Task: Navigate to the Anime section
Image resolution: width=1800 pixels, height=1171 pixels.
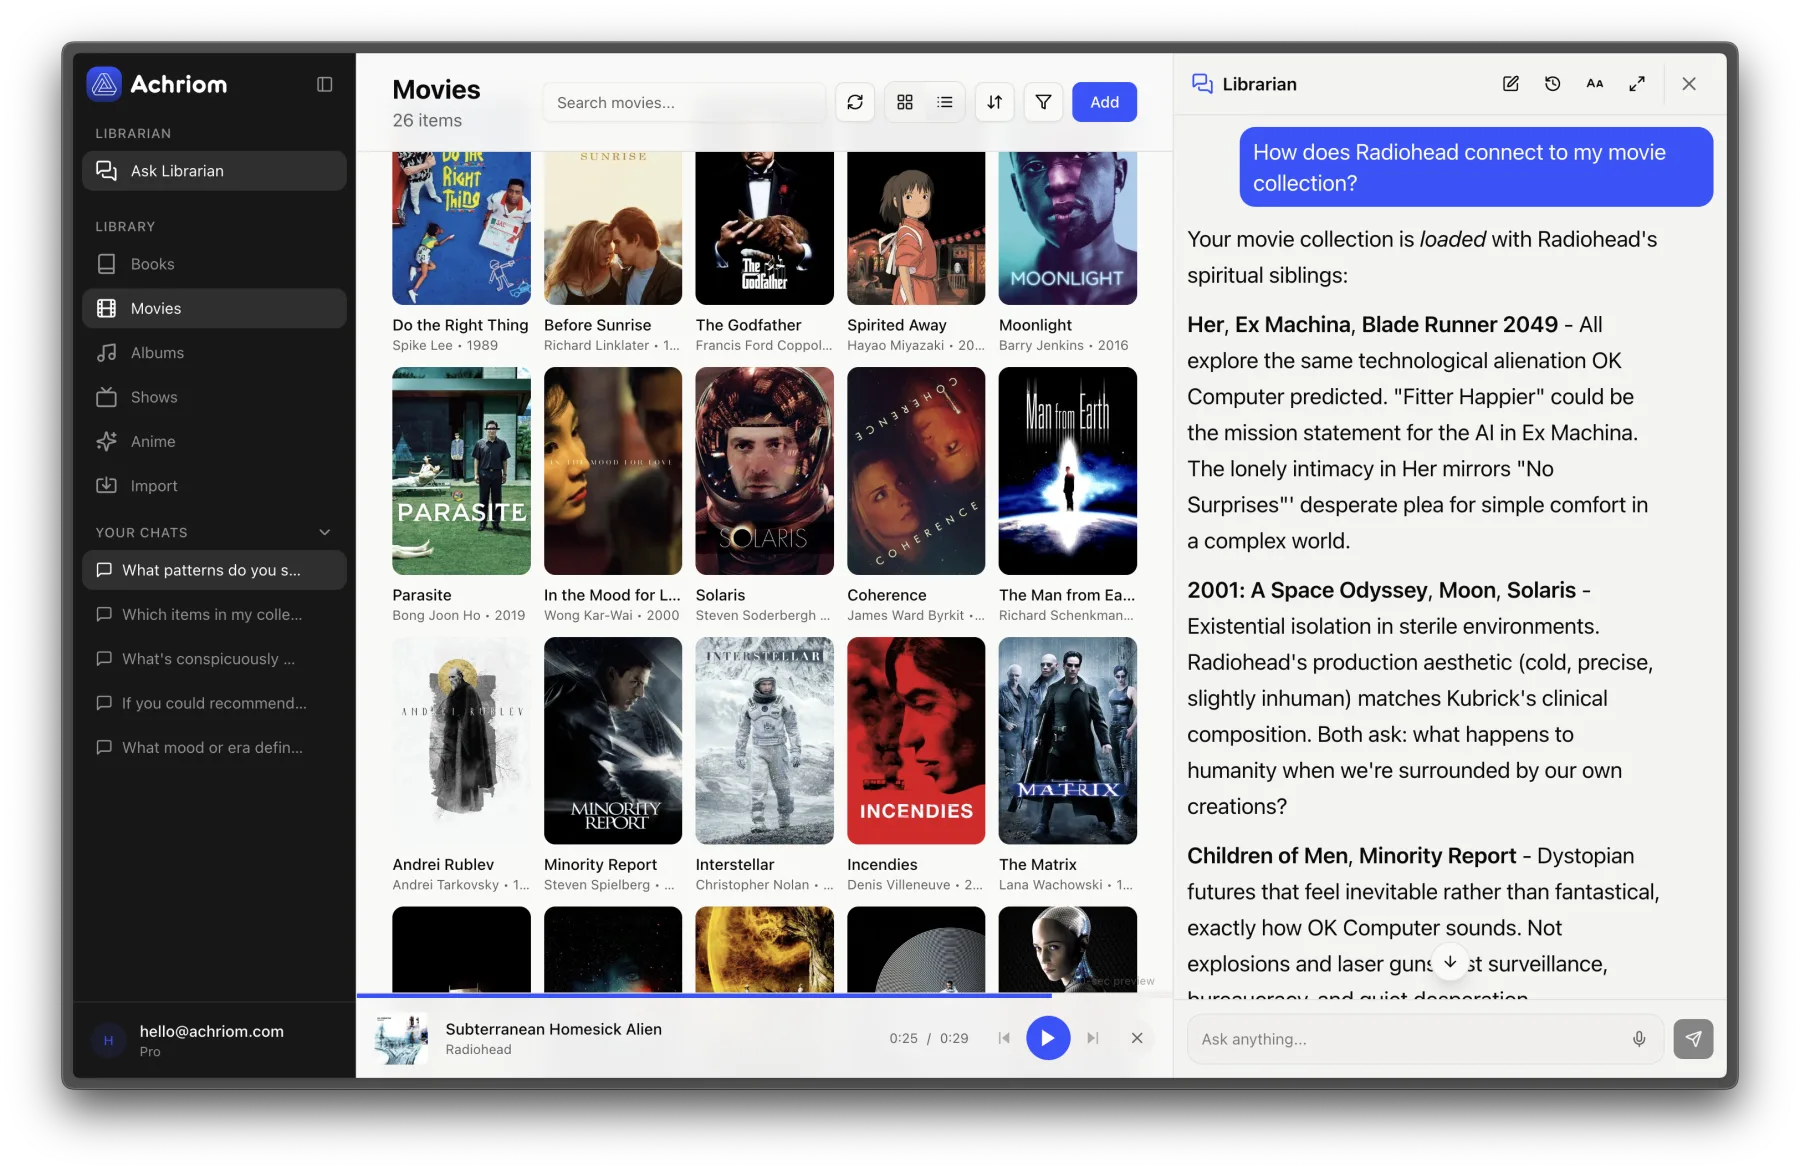Action: pos(214,441)
